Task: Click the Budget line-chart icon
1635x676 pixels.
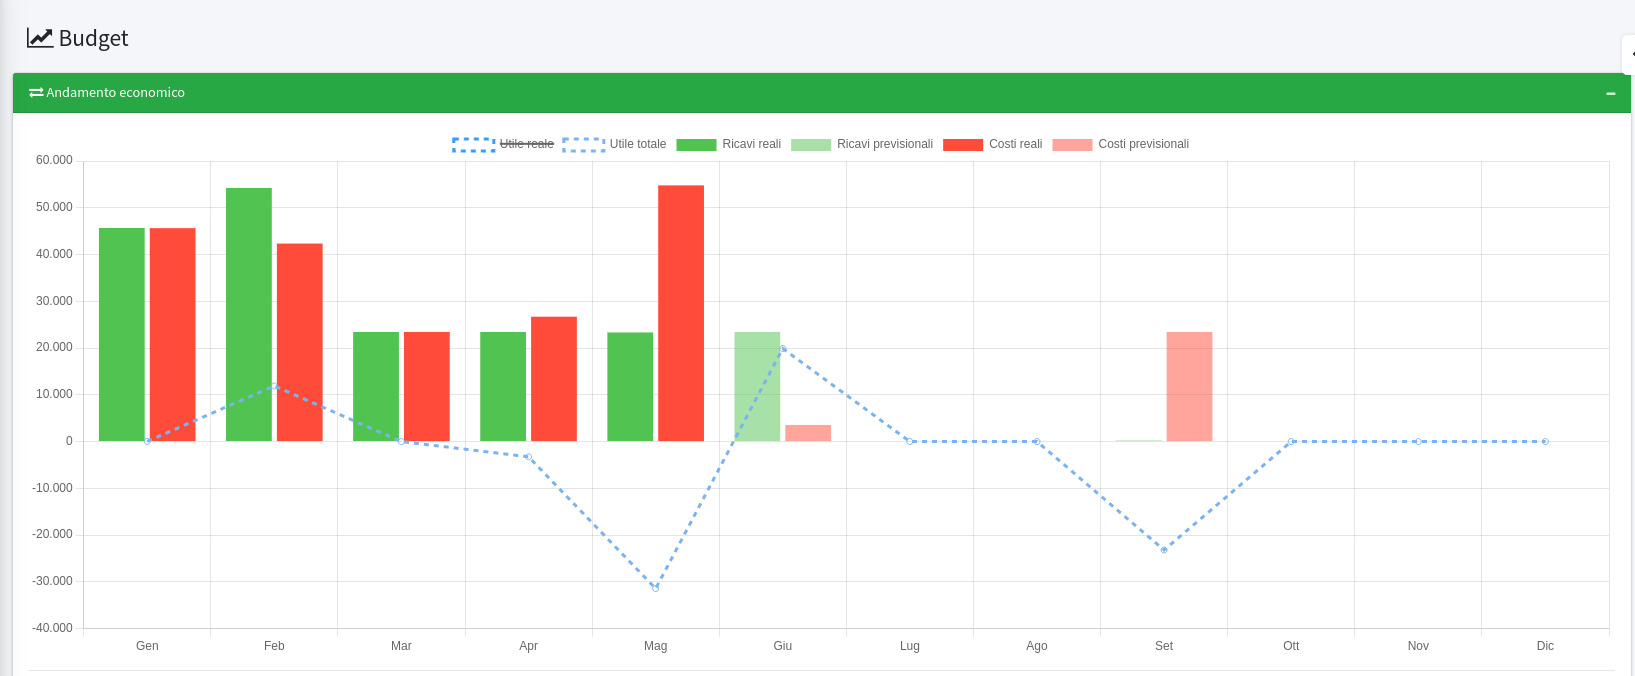Action: click(39, 38)
